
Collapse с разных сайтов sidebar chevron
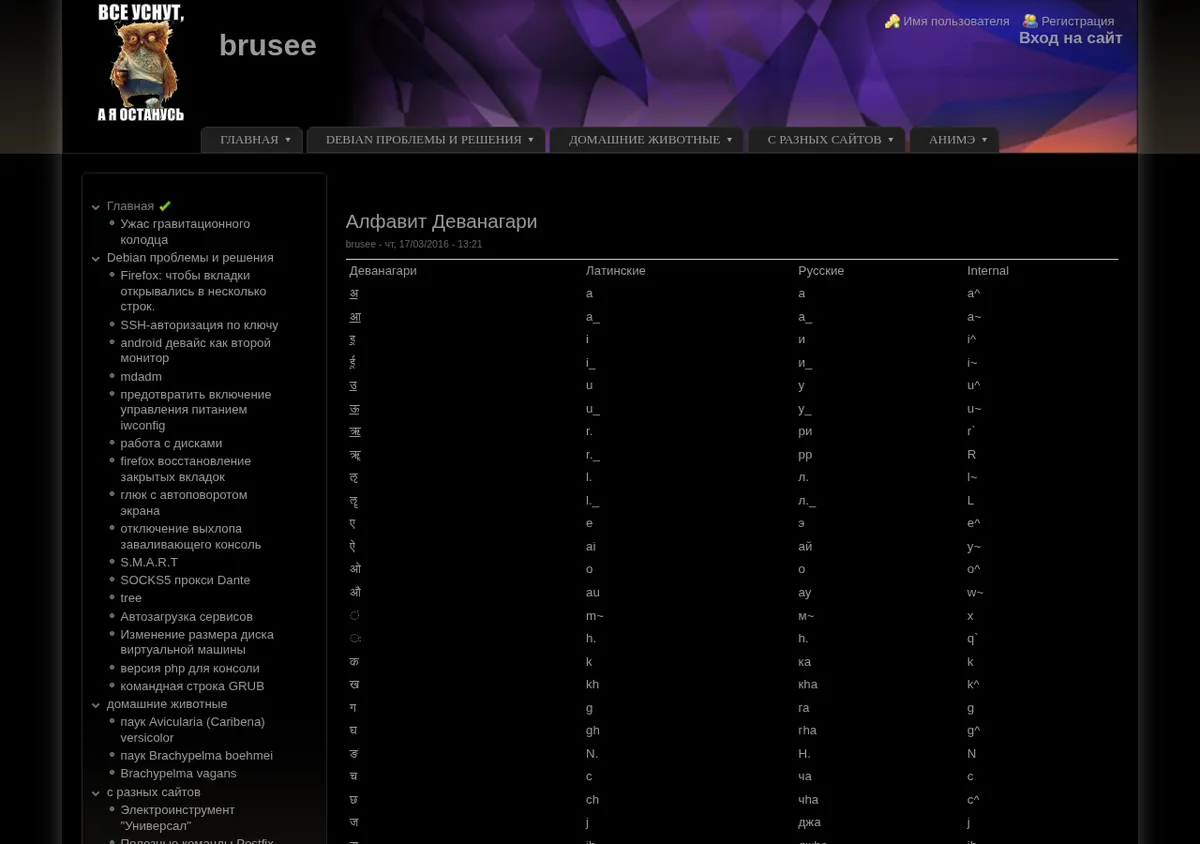pos(96,793)
